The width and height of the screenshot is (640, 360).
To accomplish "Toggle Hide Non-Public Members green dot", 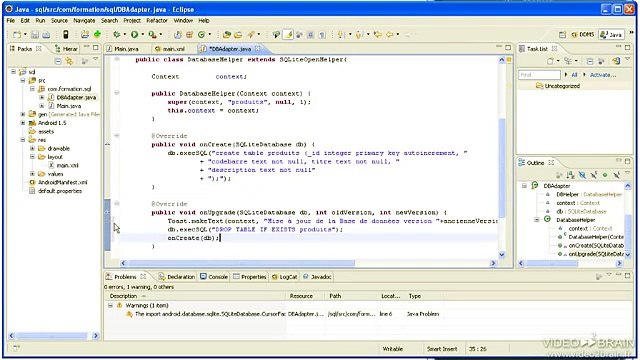I will pyautogui.click(x=605, y=175).
